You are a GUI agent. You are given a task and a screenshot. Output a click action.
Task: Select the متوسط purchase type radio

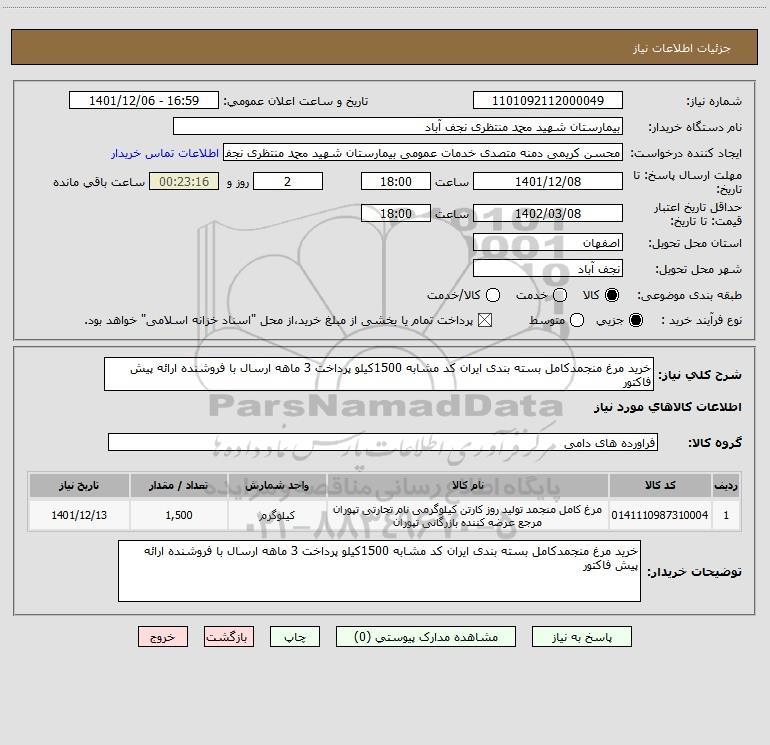[x=577, y=320]
